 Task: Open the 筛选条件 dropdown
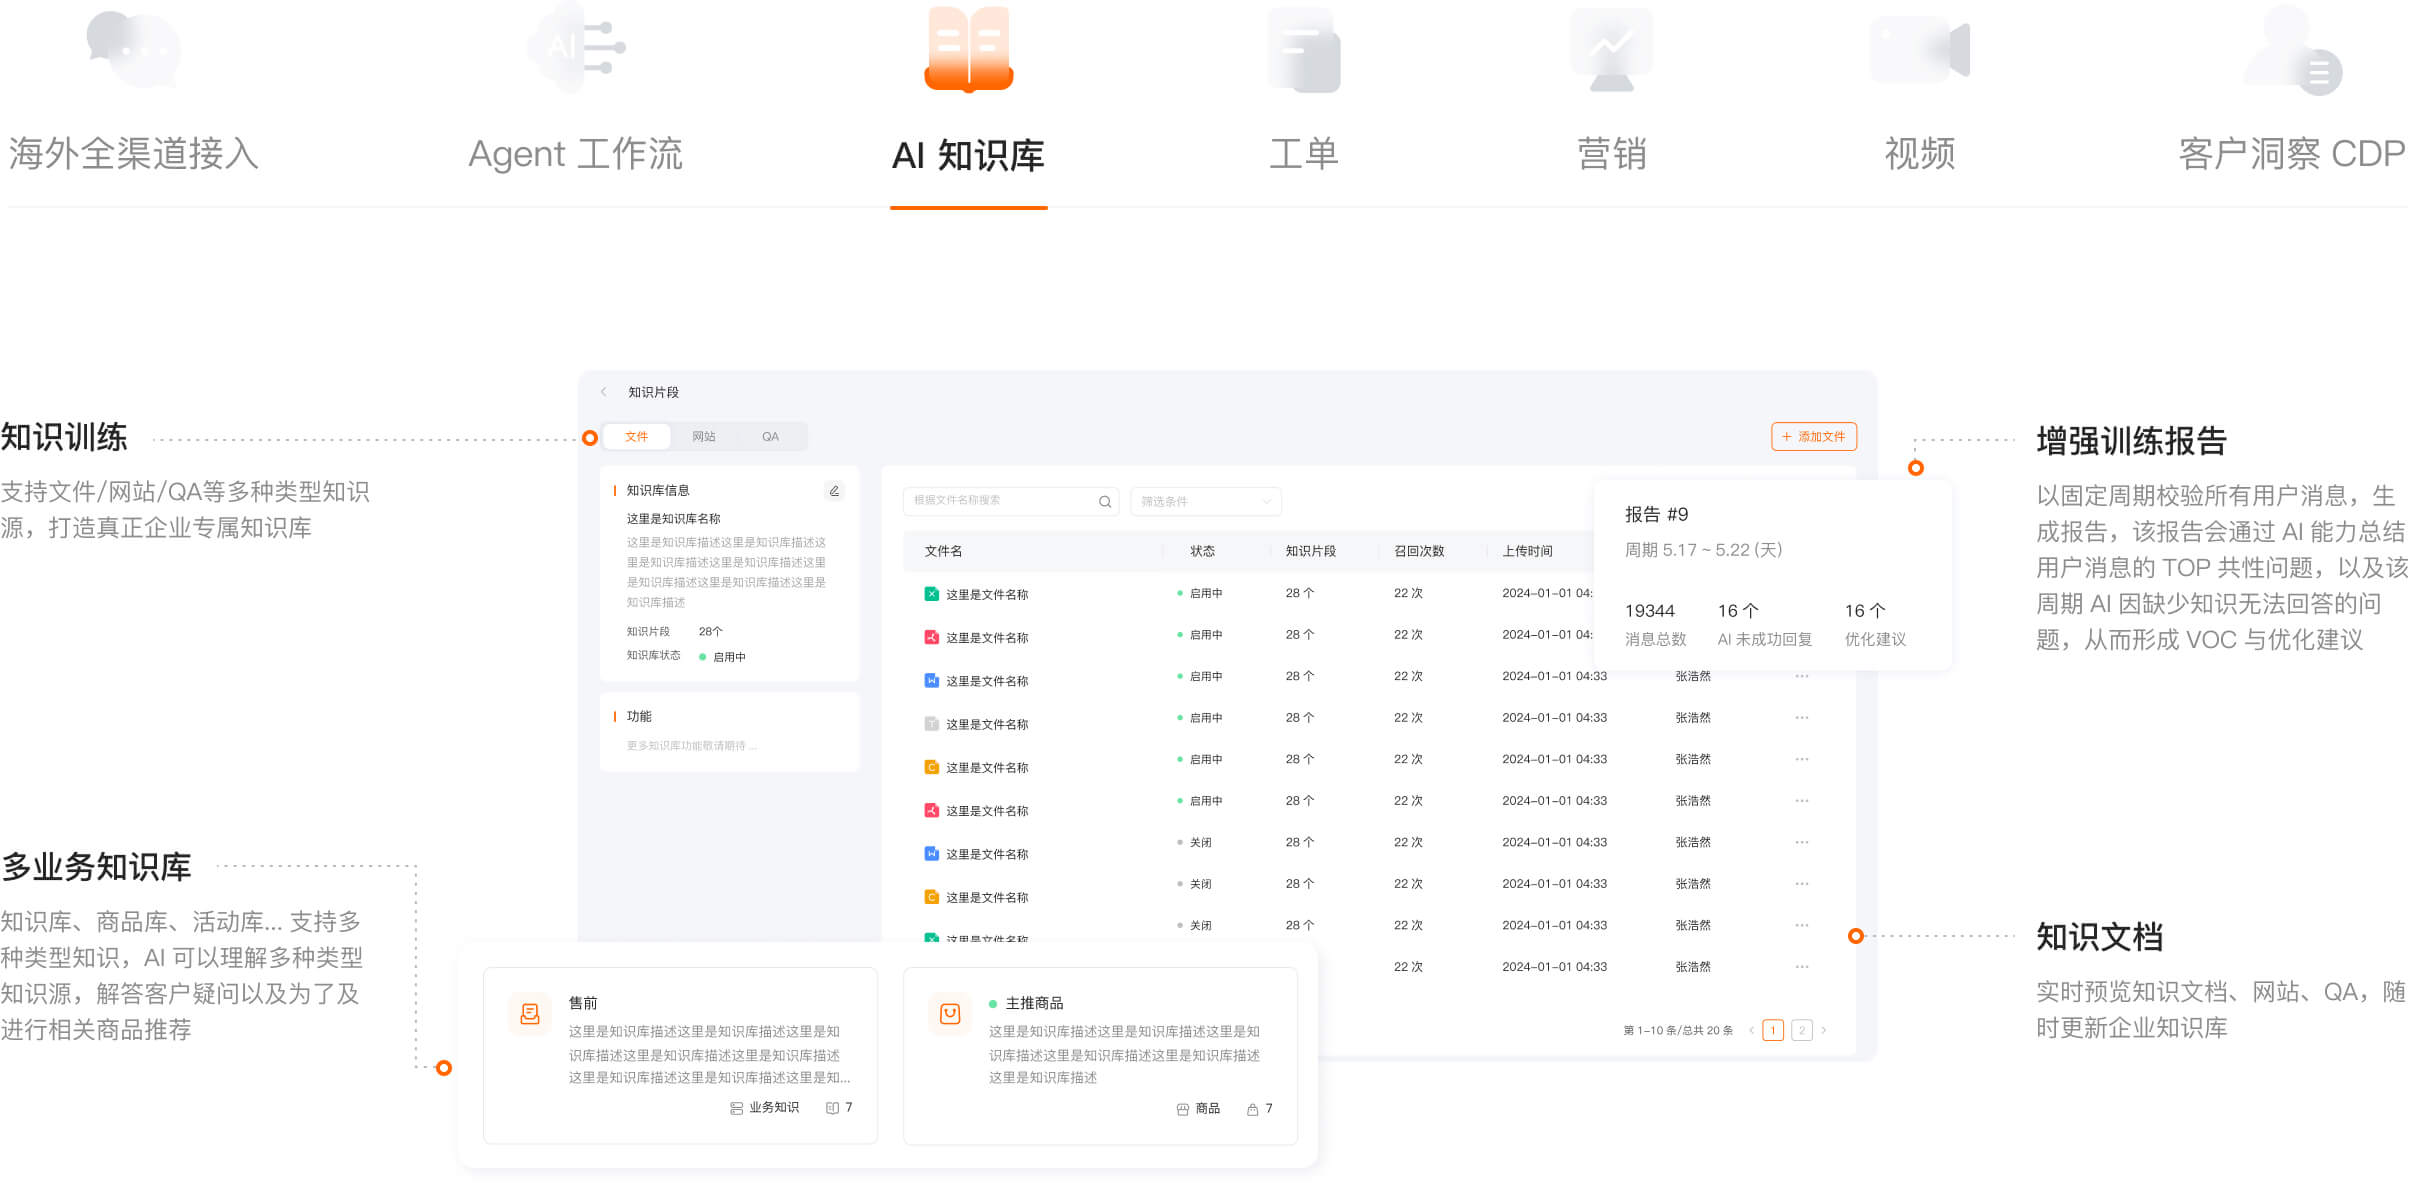tap(1205, 501)
